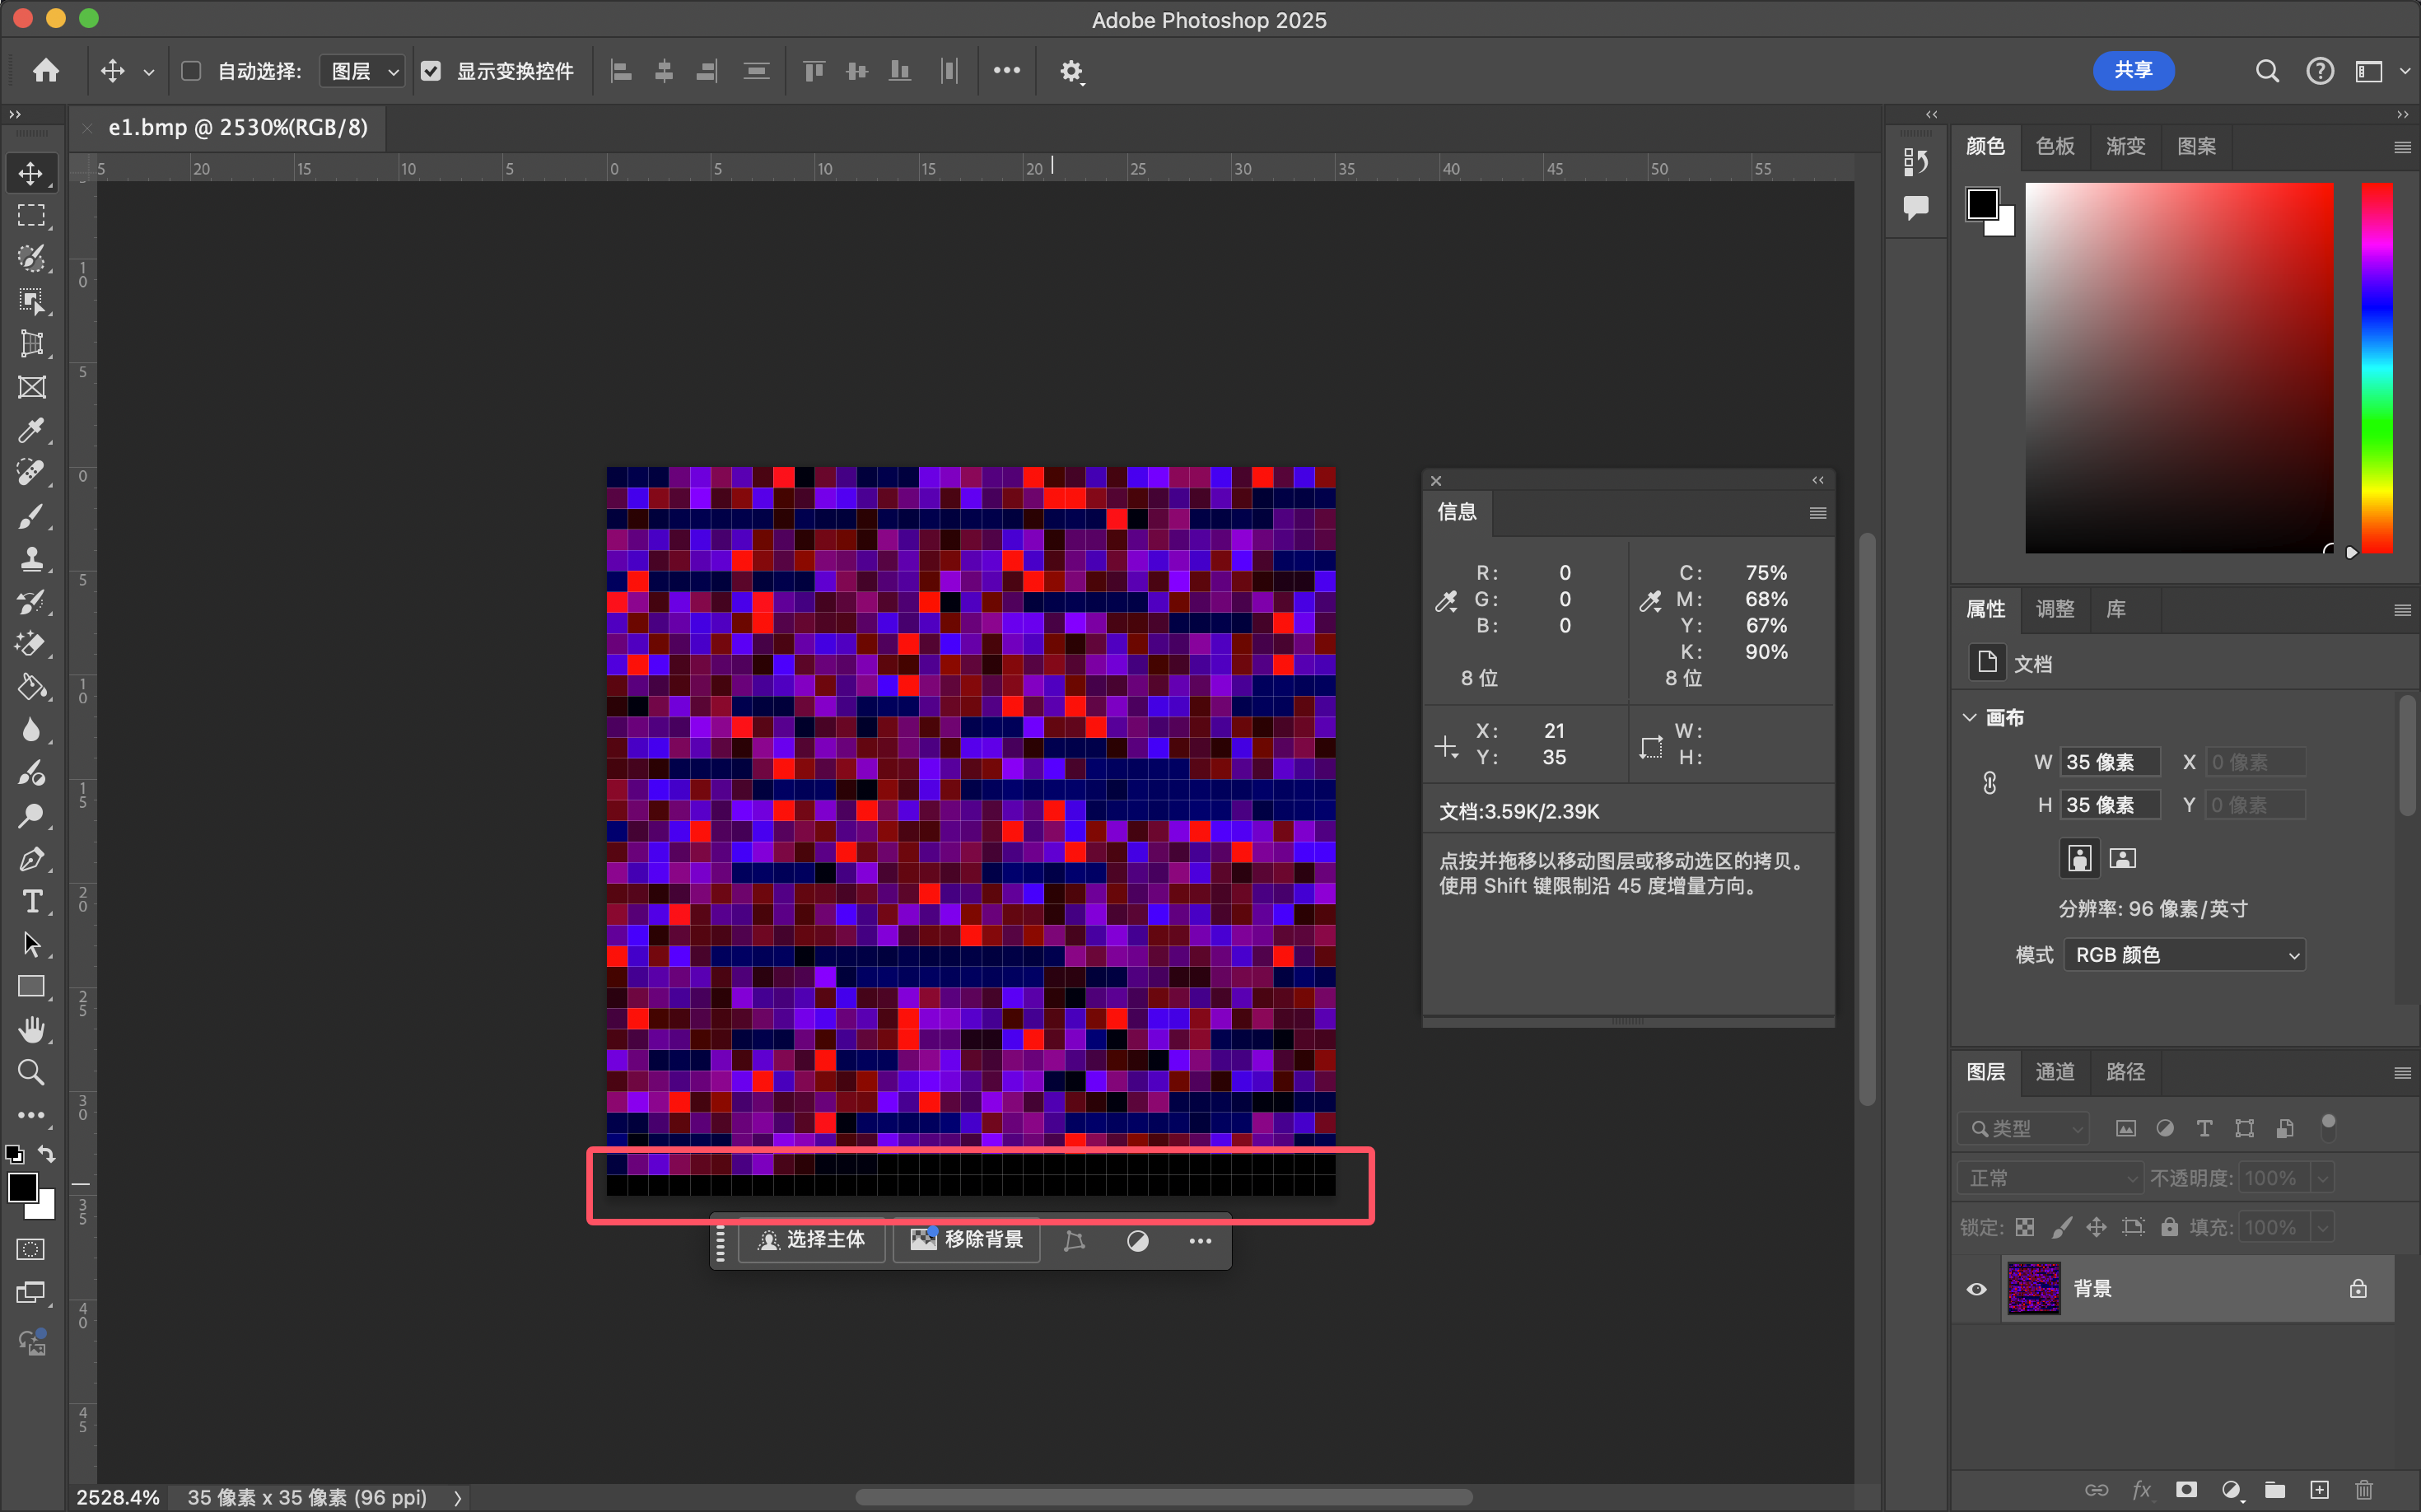Uncheck the 显示变换控件 checkbox
The height and width of the screenshot is (1512, 2421).
click(x=431, y=71)
